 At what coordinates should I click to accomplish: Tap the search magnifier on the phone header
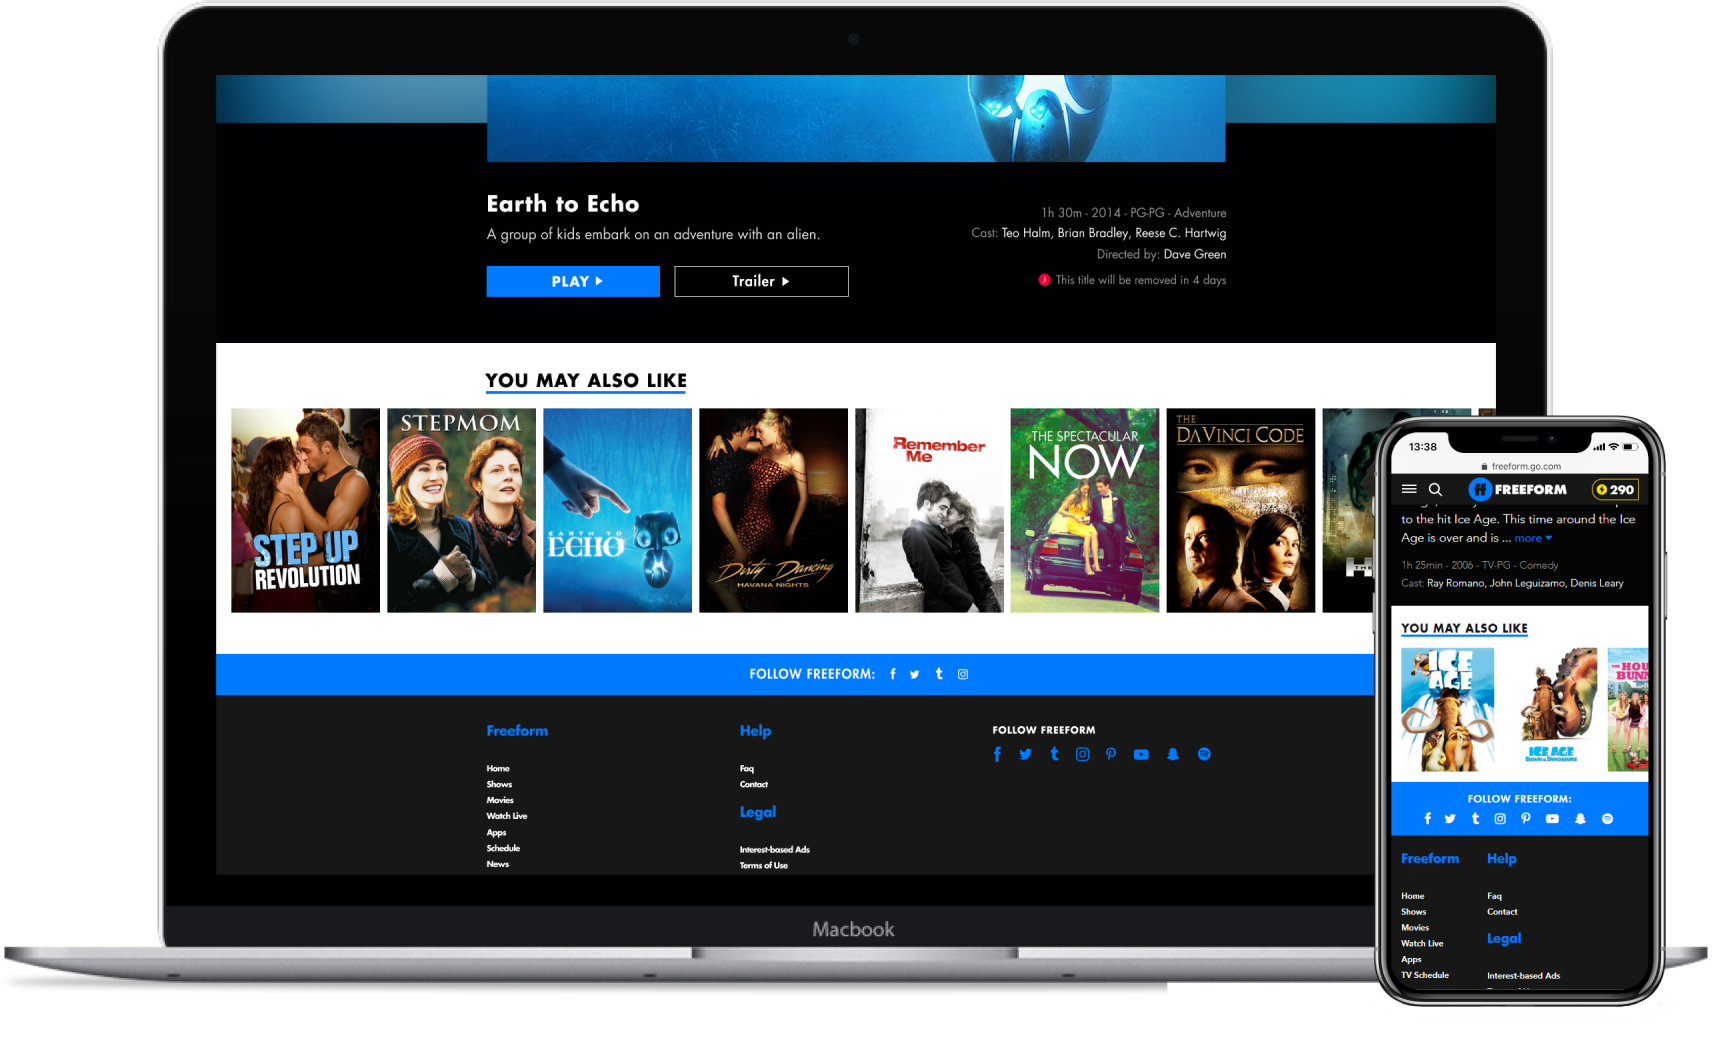click(x=1435, y=489)
